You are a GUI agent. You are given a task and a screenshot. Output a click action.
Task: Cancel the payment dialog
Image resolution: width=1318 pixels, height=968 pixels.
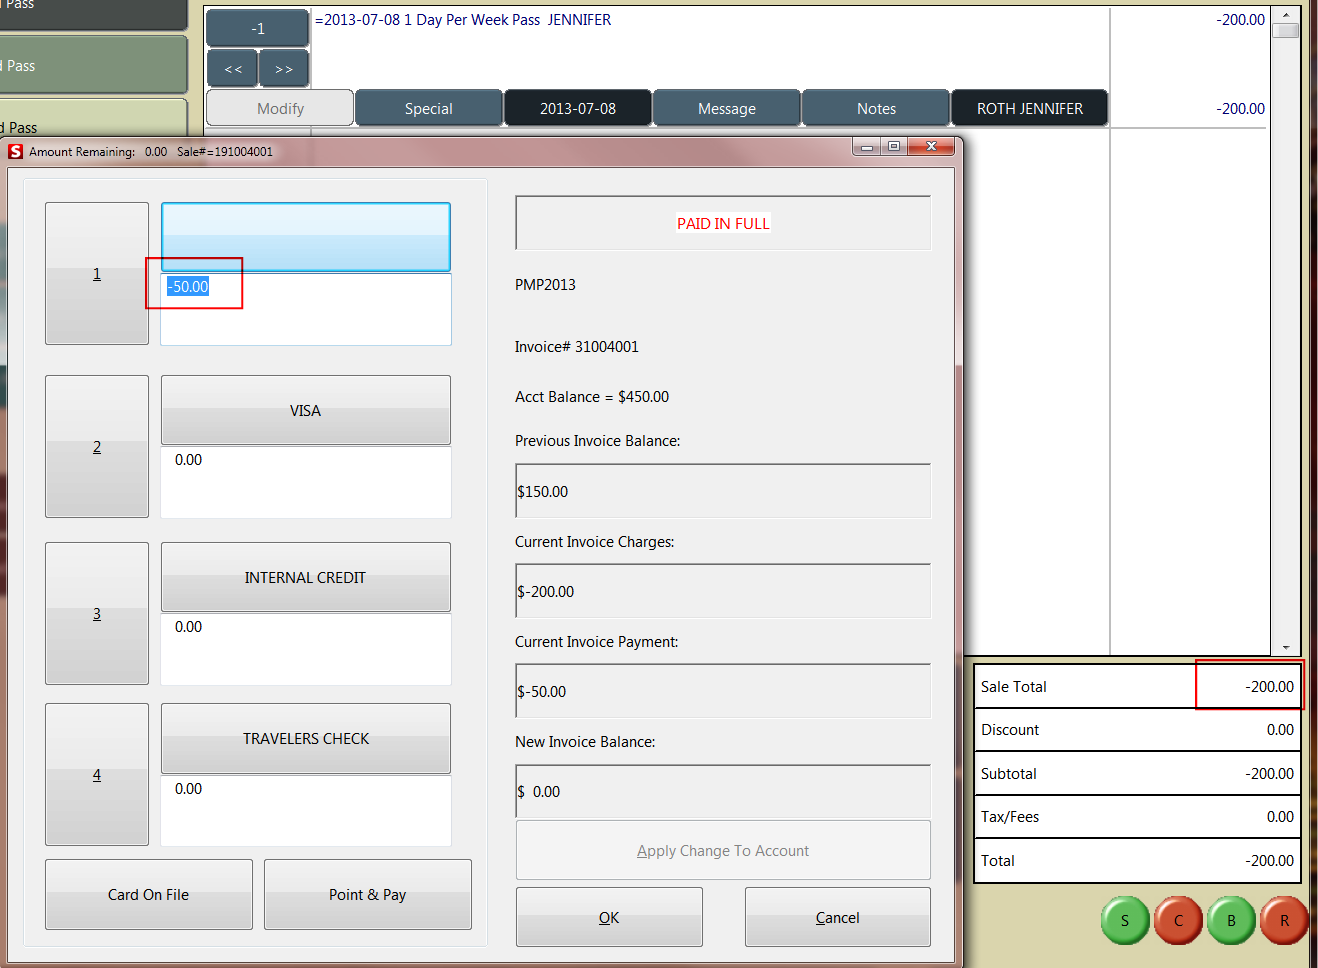[x=837, y=916]
